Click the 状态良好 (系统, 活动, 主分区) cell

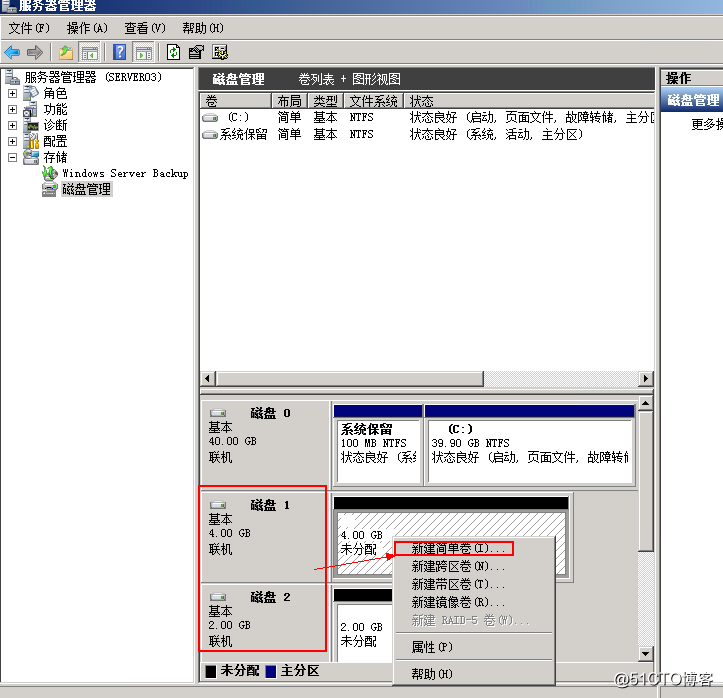point(496,135)
